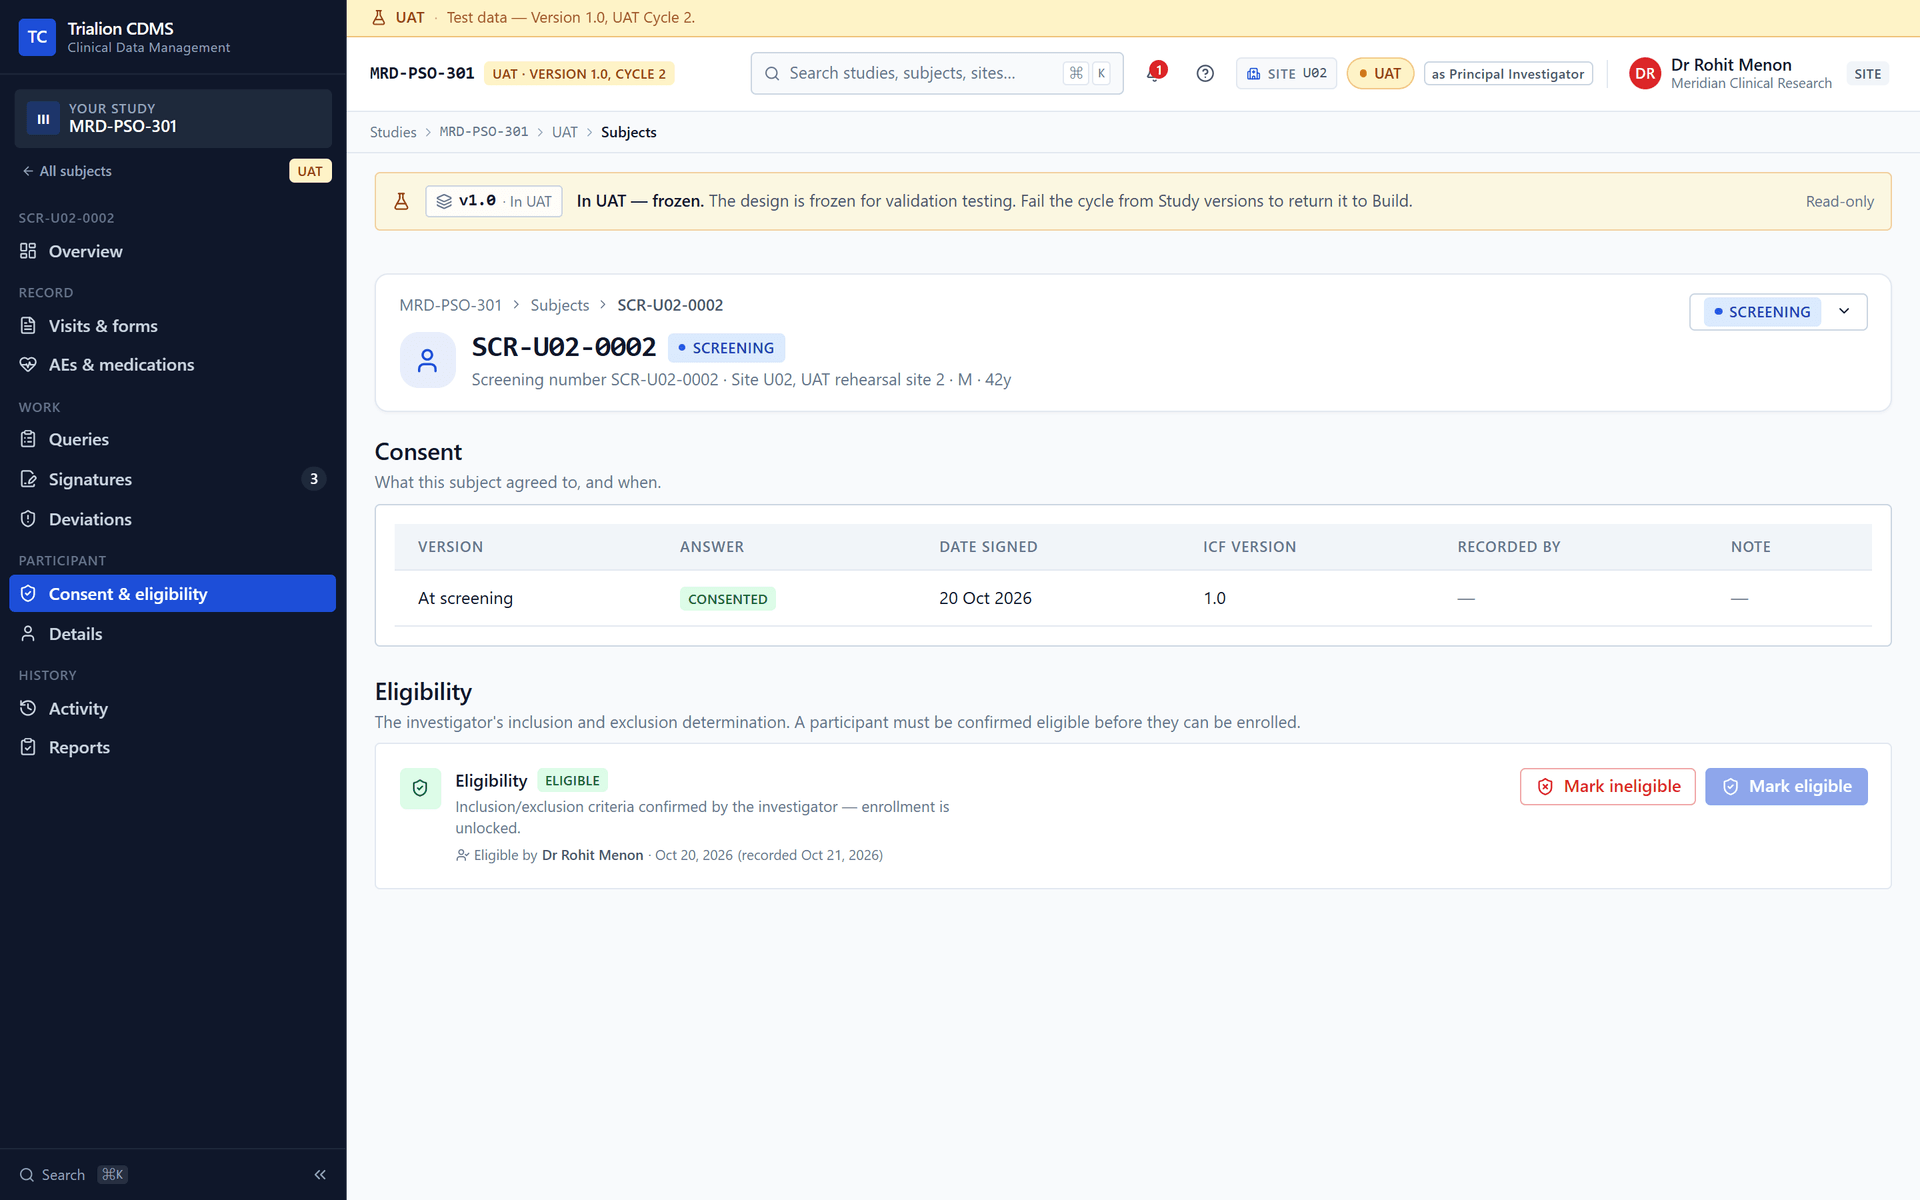Open subject Details page

(172, 634)
